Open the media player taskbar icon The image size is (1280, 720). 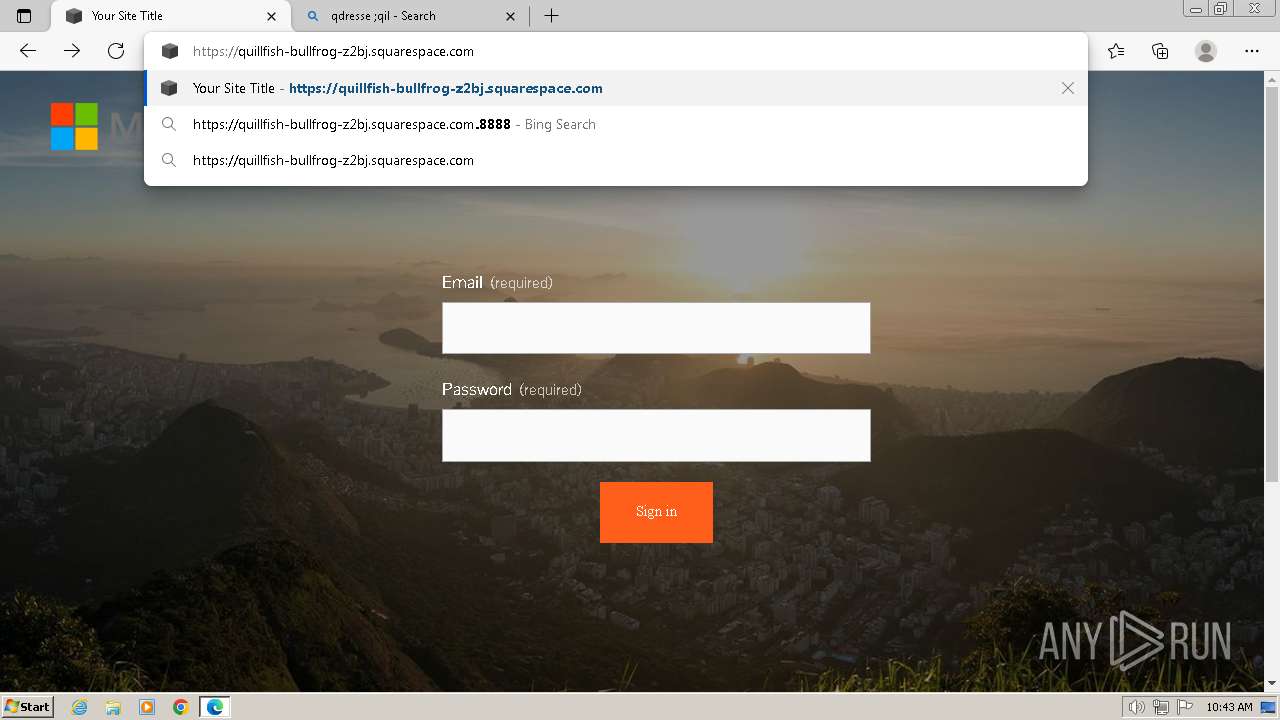pyautogui.click(x=147, y=707)
